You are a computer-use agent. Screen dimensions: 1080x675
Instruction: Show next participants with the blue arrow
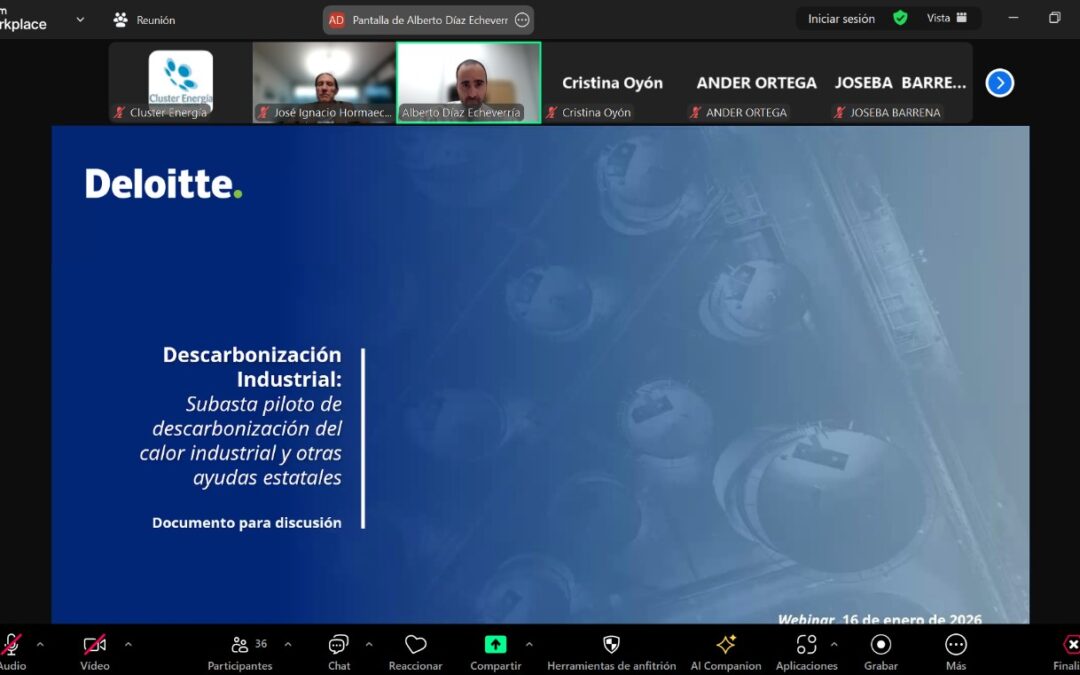999,83
